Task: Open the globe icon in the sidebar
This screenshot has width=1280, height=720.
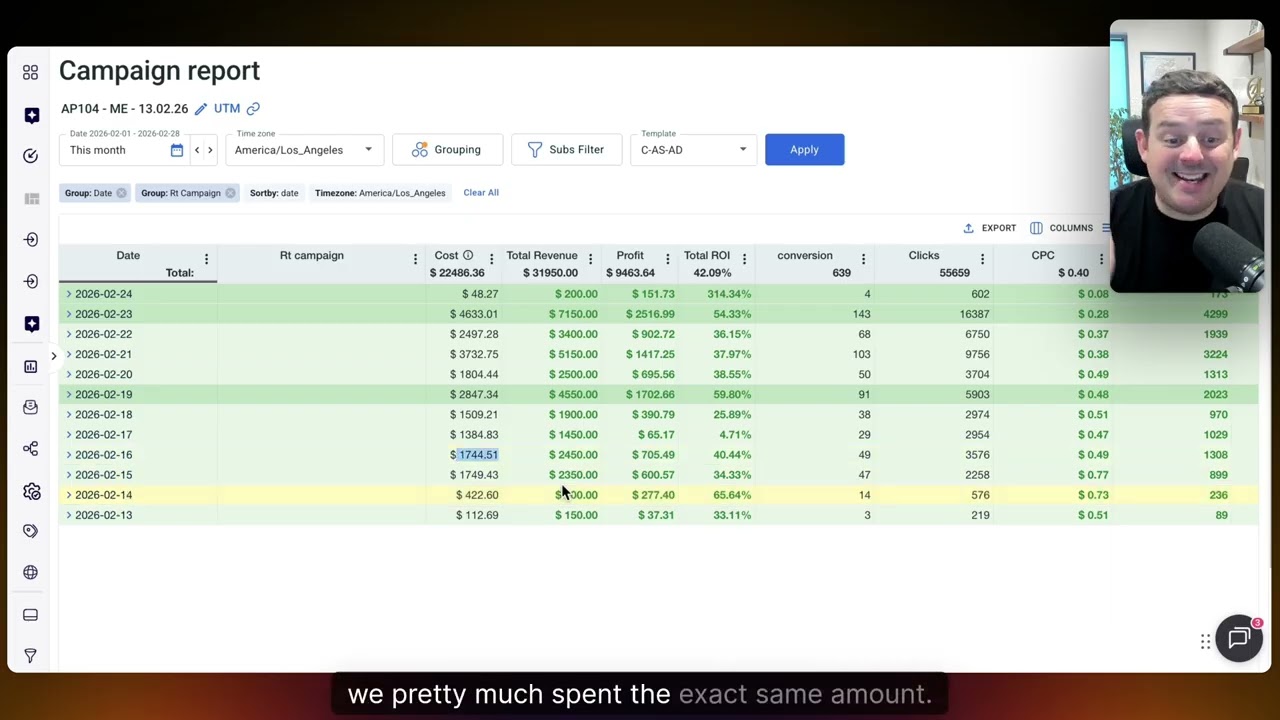Action: pyautogui.click(x=30, y=573)
